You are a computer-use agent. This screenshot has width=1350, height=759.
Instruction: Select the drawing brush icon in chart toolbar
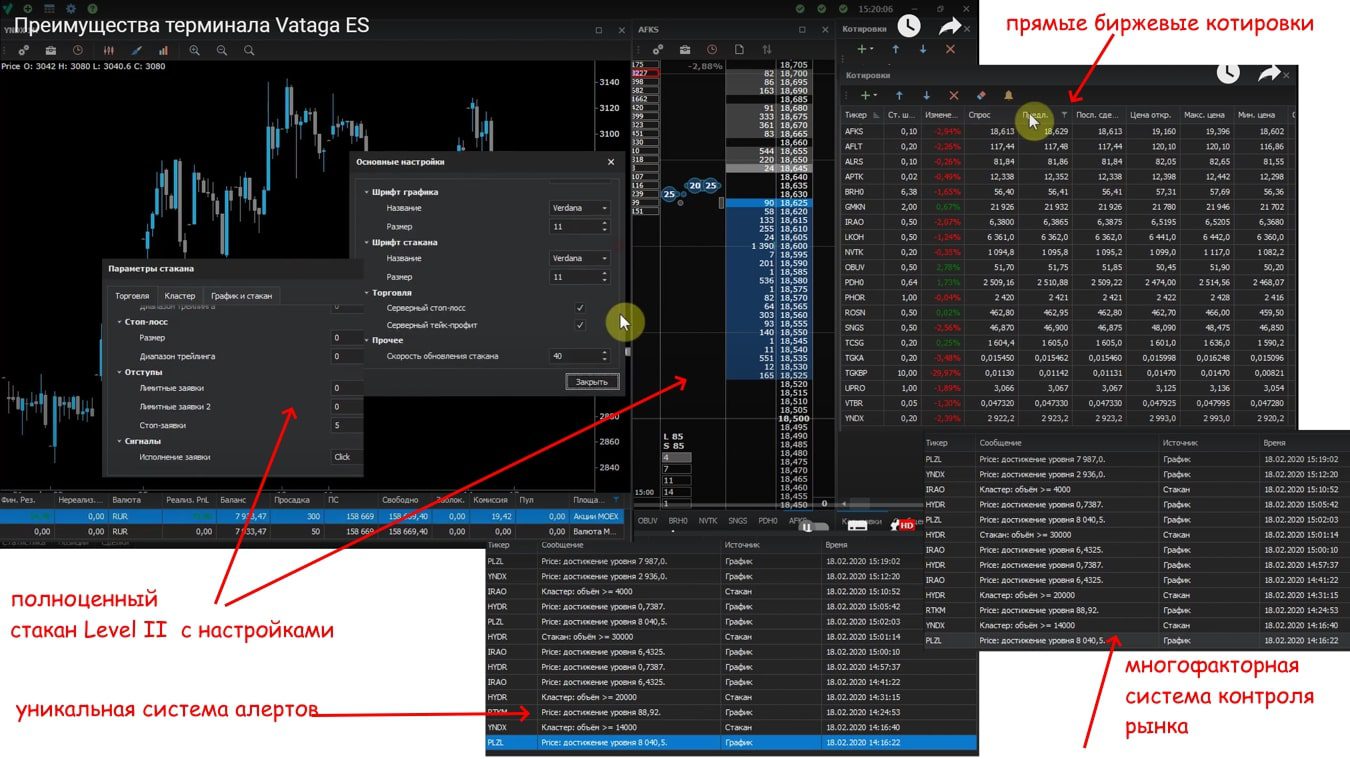pyautogui.click(x=137, y=50)
